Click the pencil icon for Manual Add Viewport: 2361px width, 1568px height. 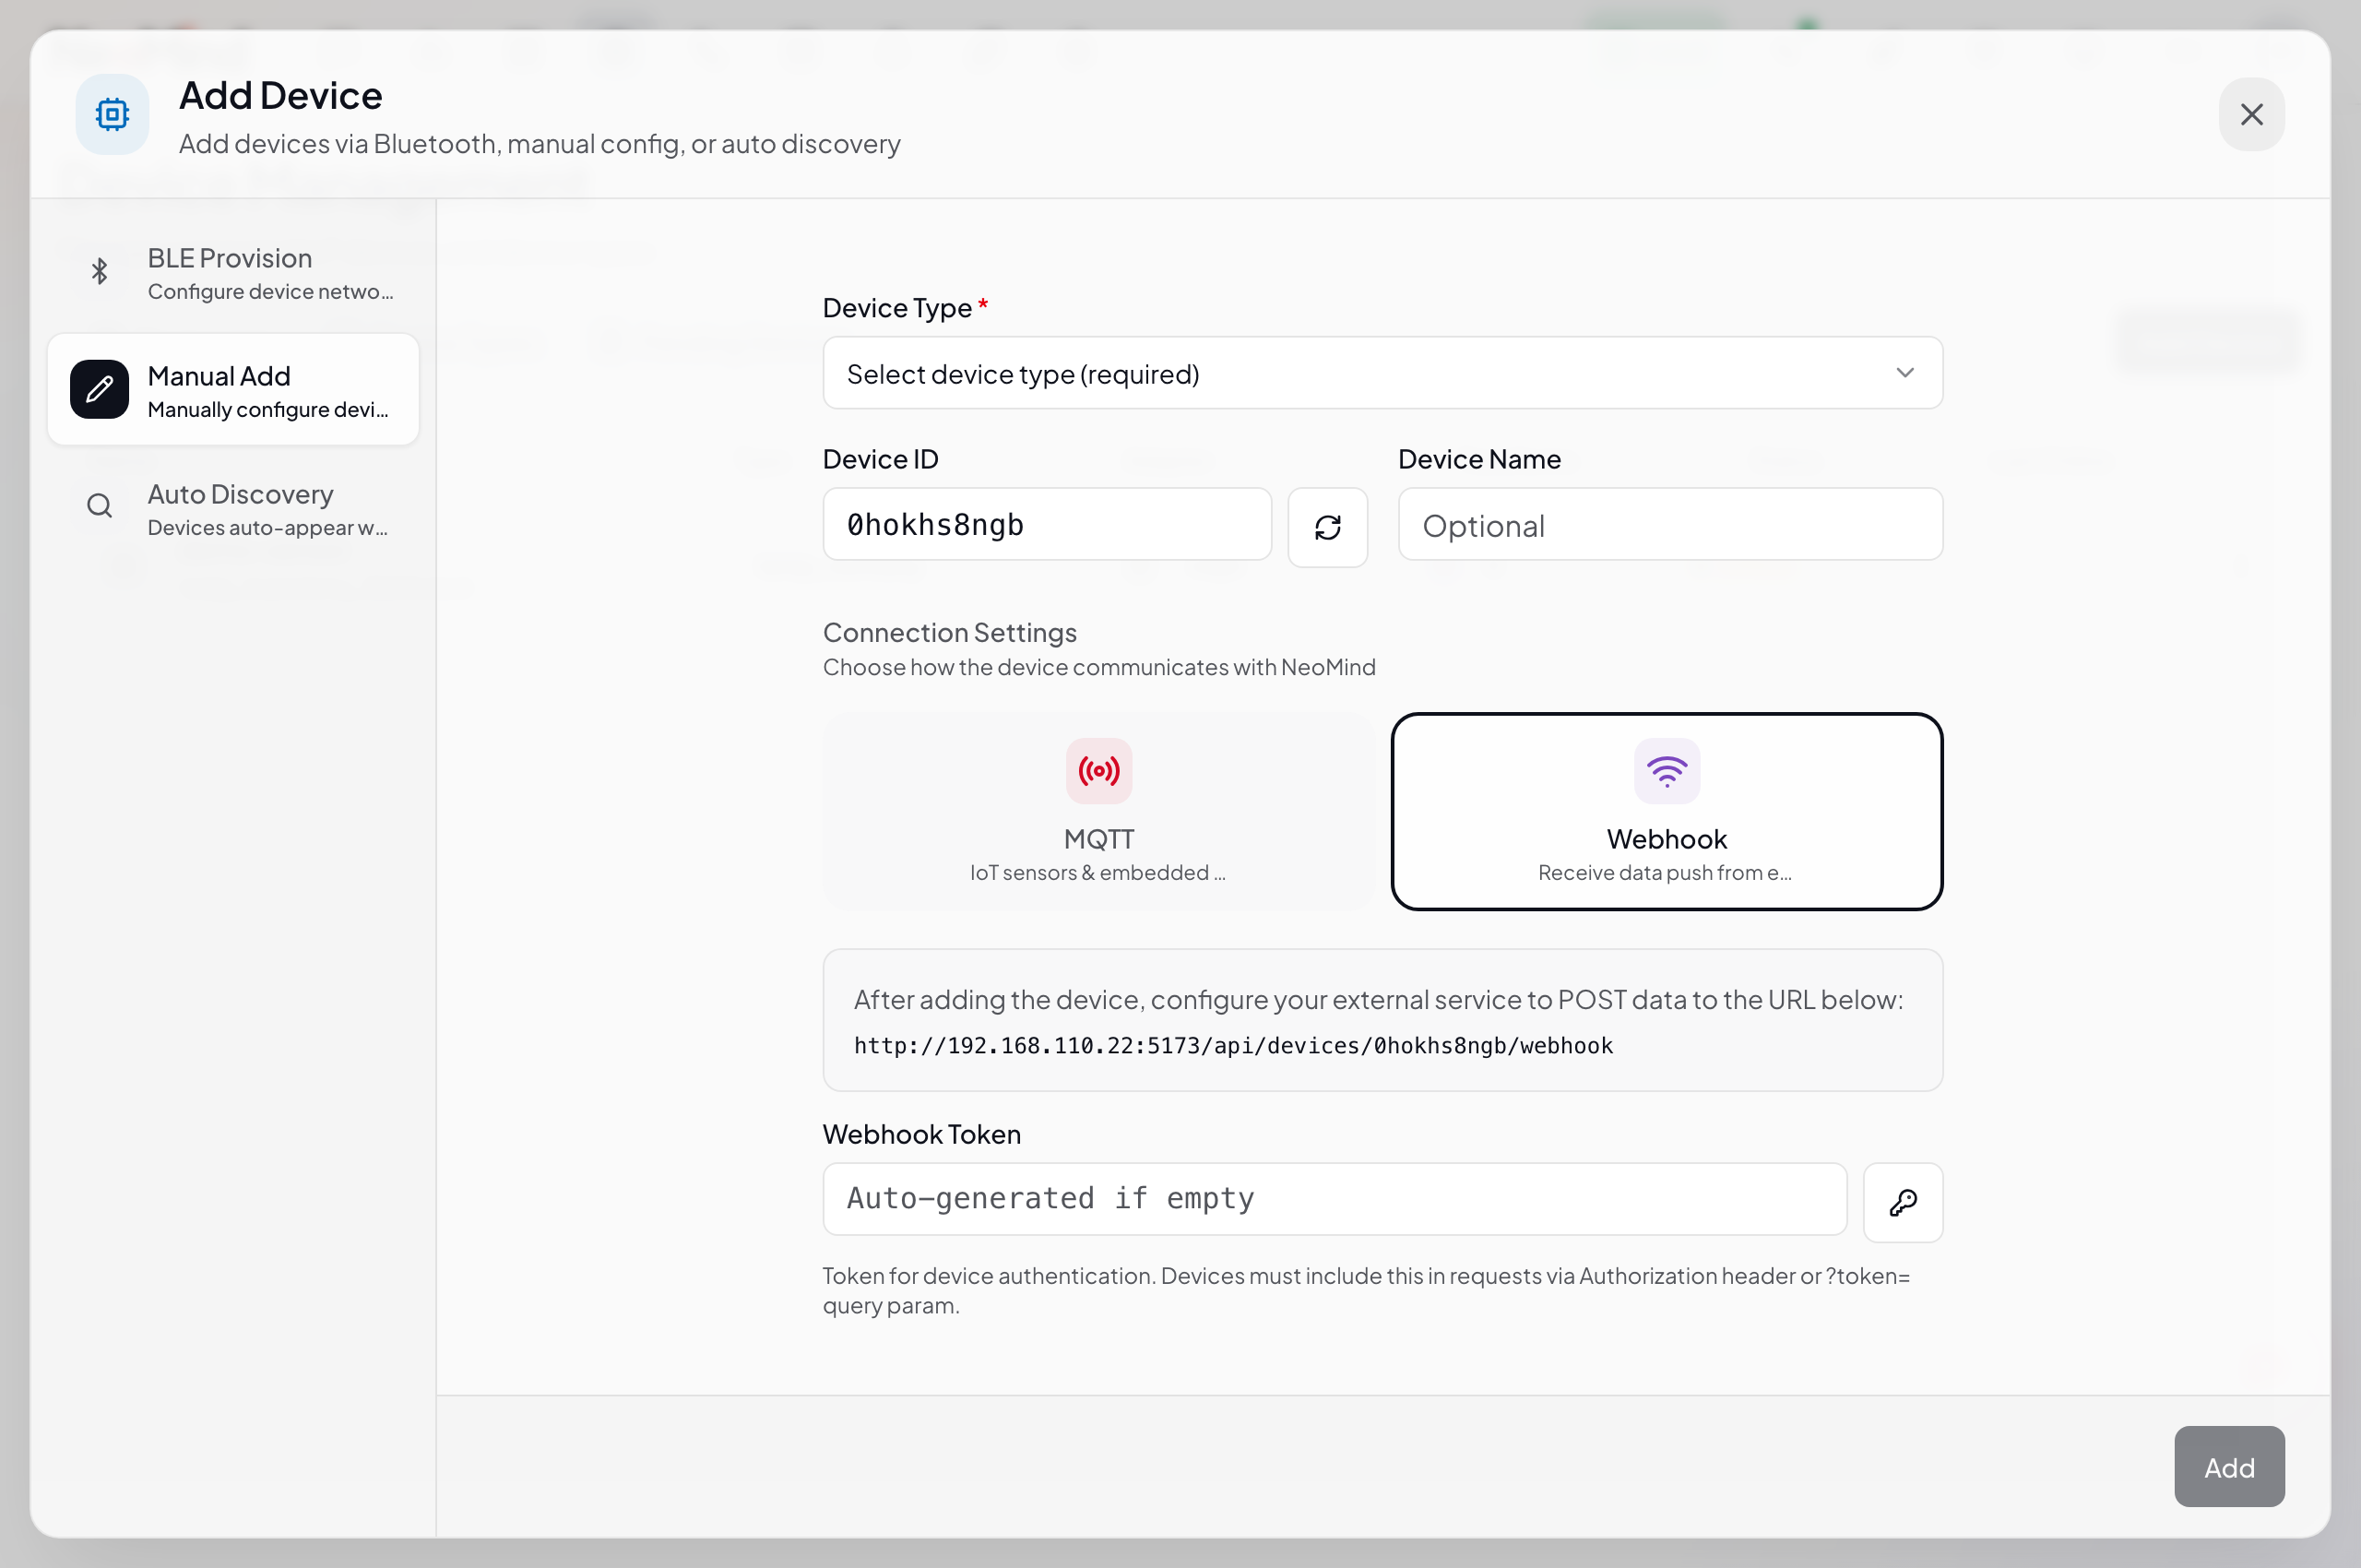click(x=99, y=389)
